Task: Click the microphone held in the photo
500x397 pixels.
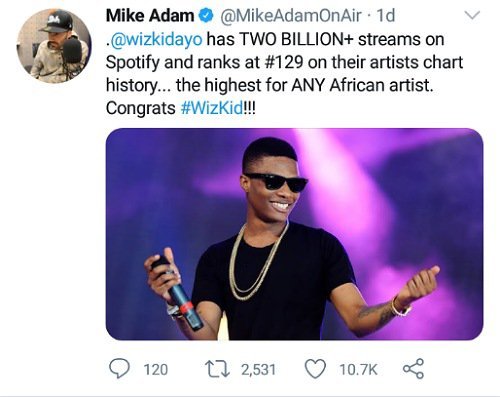Action: click(x=178, y=292)
